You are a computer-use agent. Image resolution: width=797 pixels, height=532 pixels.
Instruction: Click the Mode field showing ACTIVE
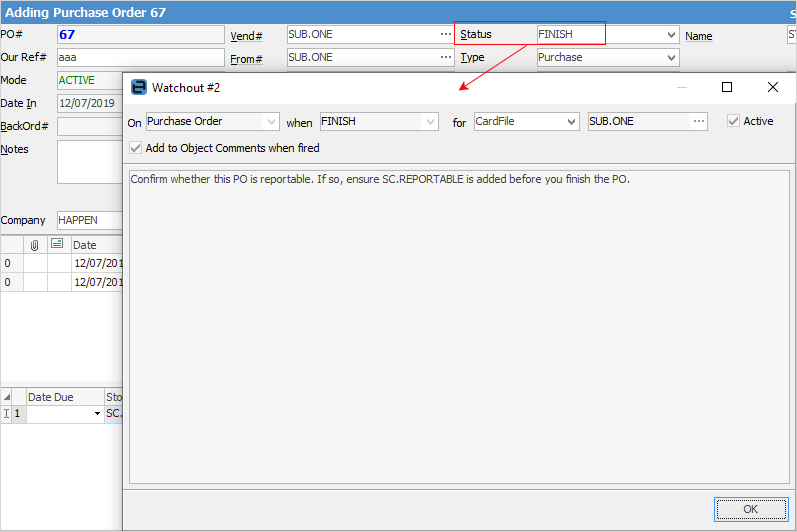(x=90, y=80)
